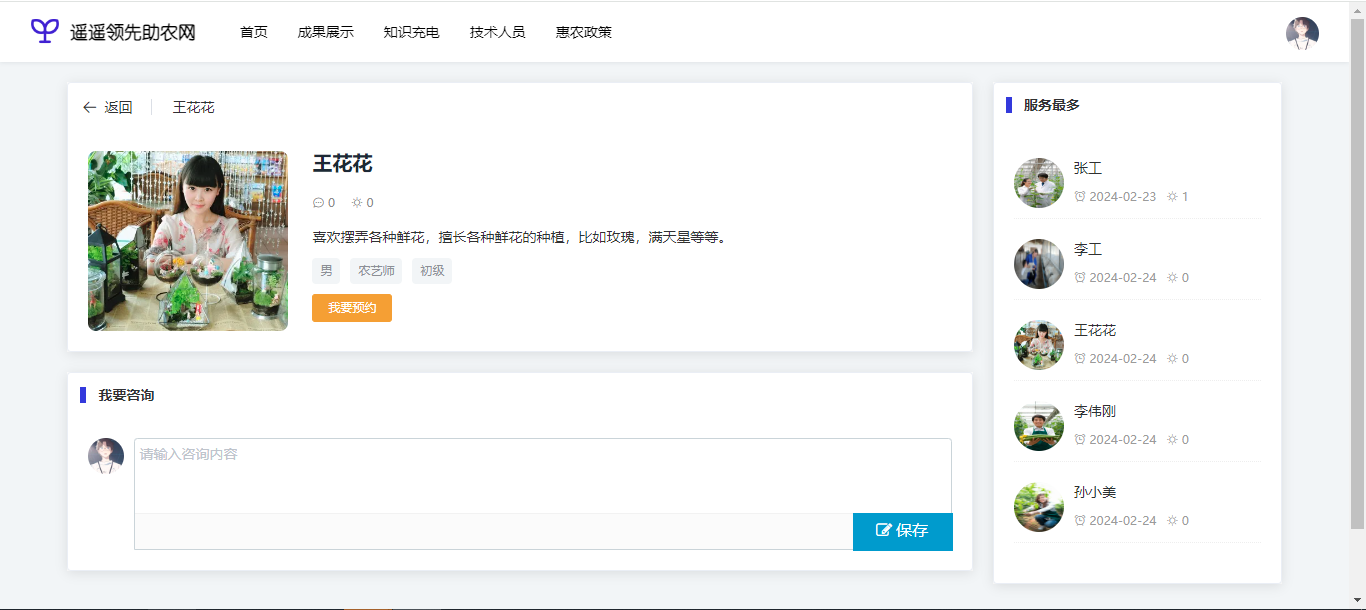Click the 我要咨询 heading
This screenshot has width=1366, height=610.
click(x=126, y=396)
